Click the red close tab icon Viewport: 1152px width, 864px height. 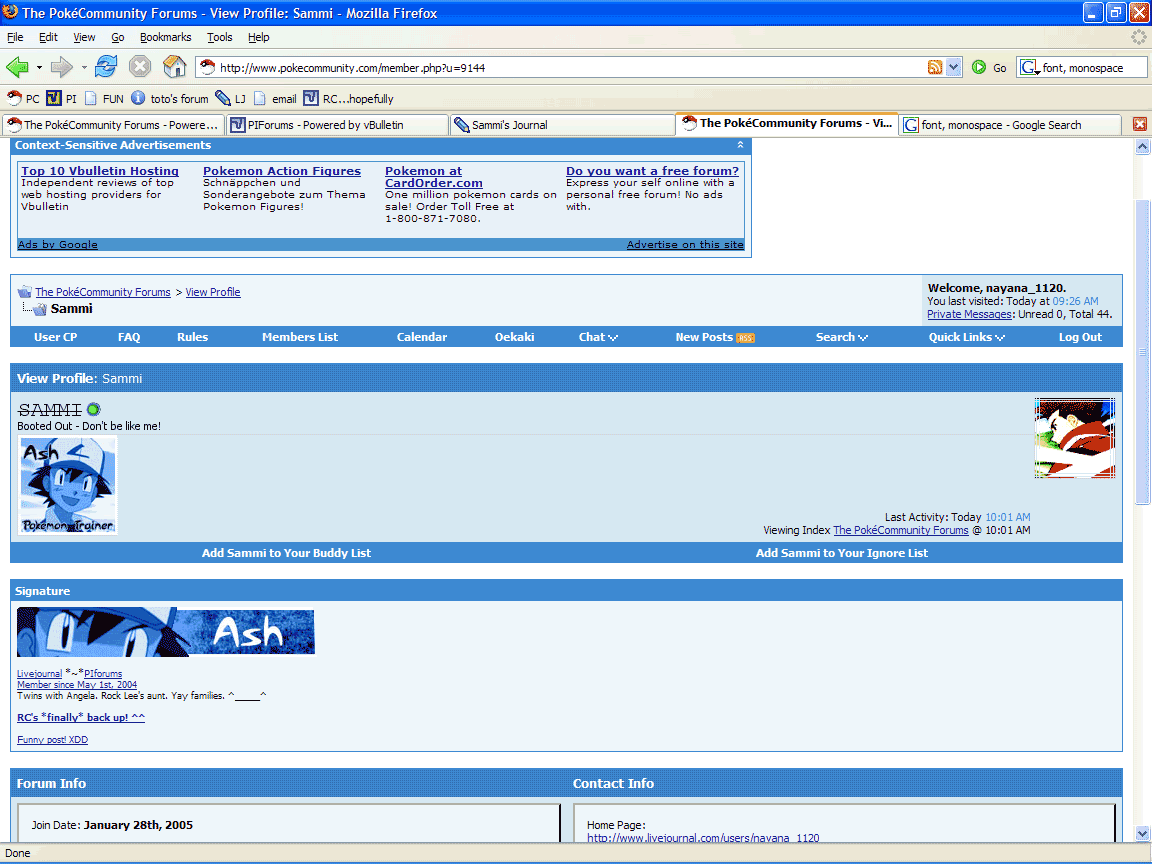coord(1140,124)
